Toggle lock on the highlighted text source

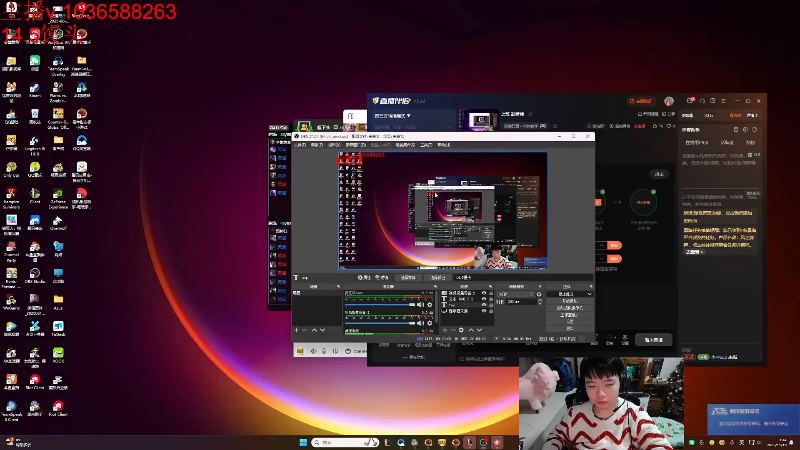[491, 305]
